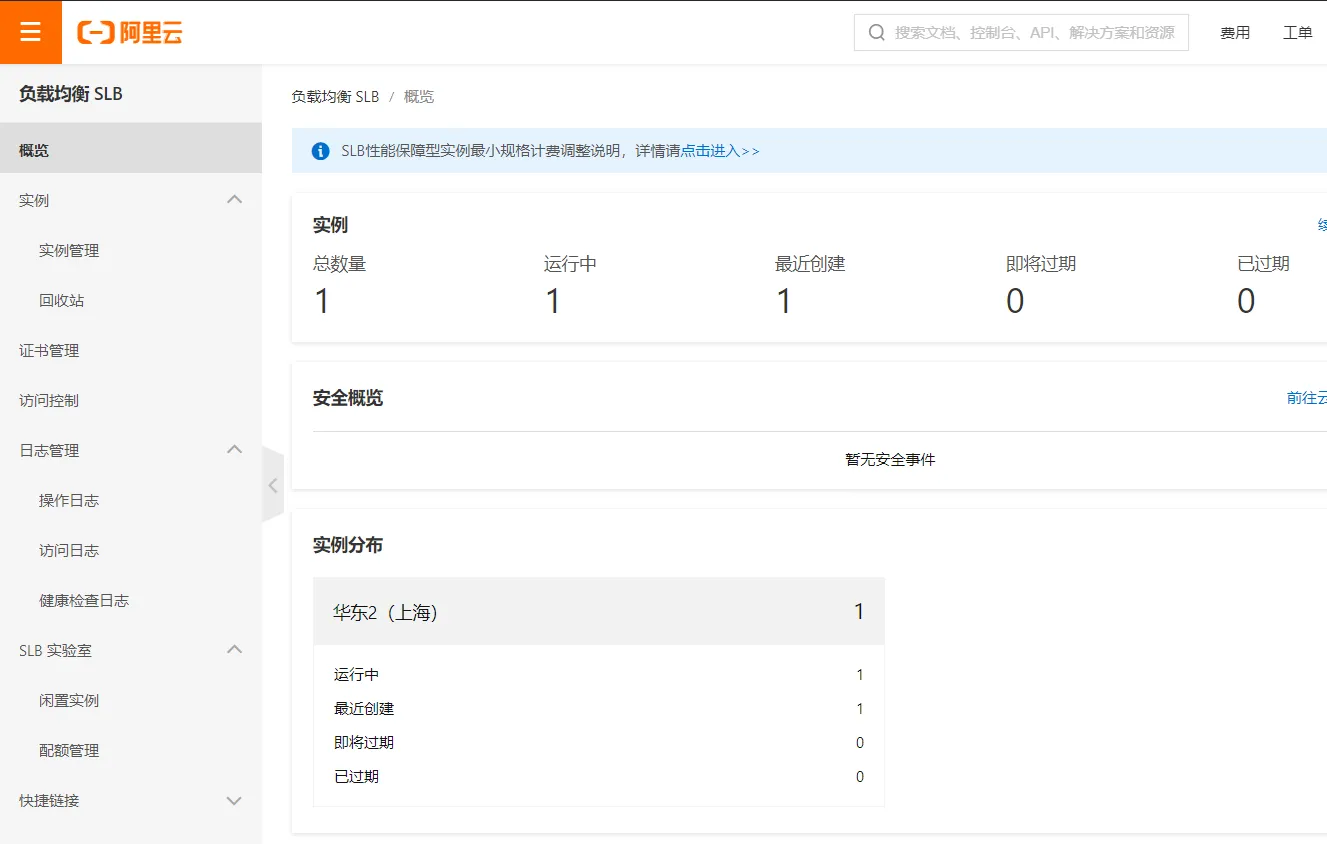The image size is (1327, 844).
Task: Click the blue info icon in notice banner
Action: (x=321, y=151)
